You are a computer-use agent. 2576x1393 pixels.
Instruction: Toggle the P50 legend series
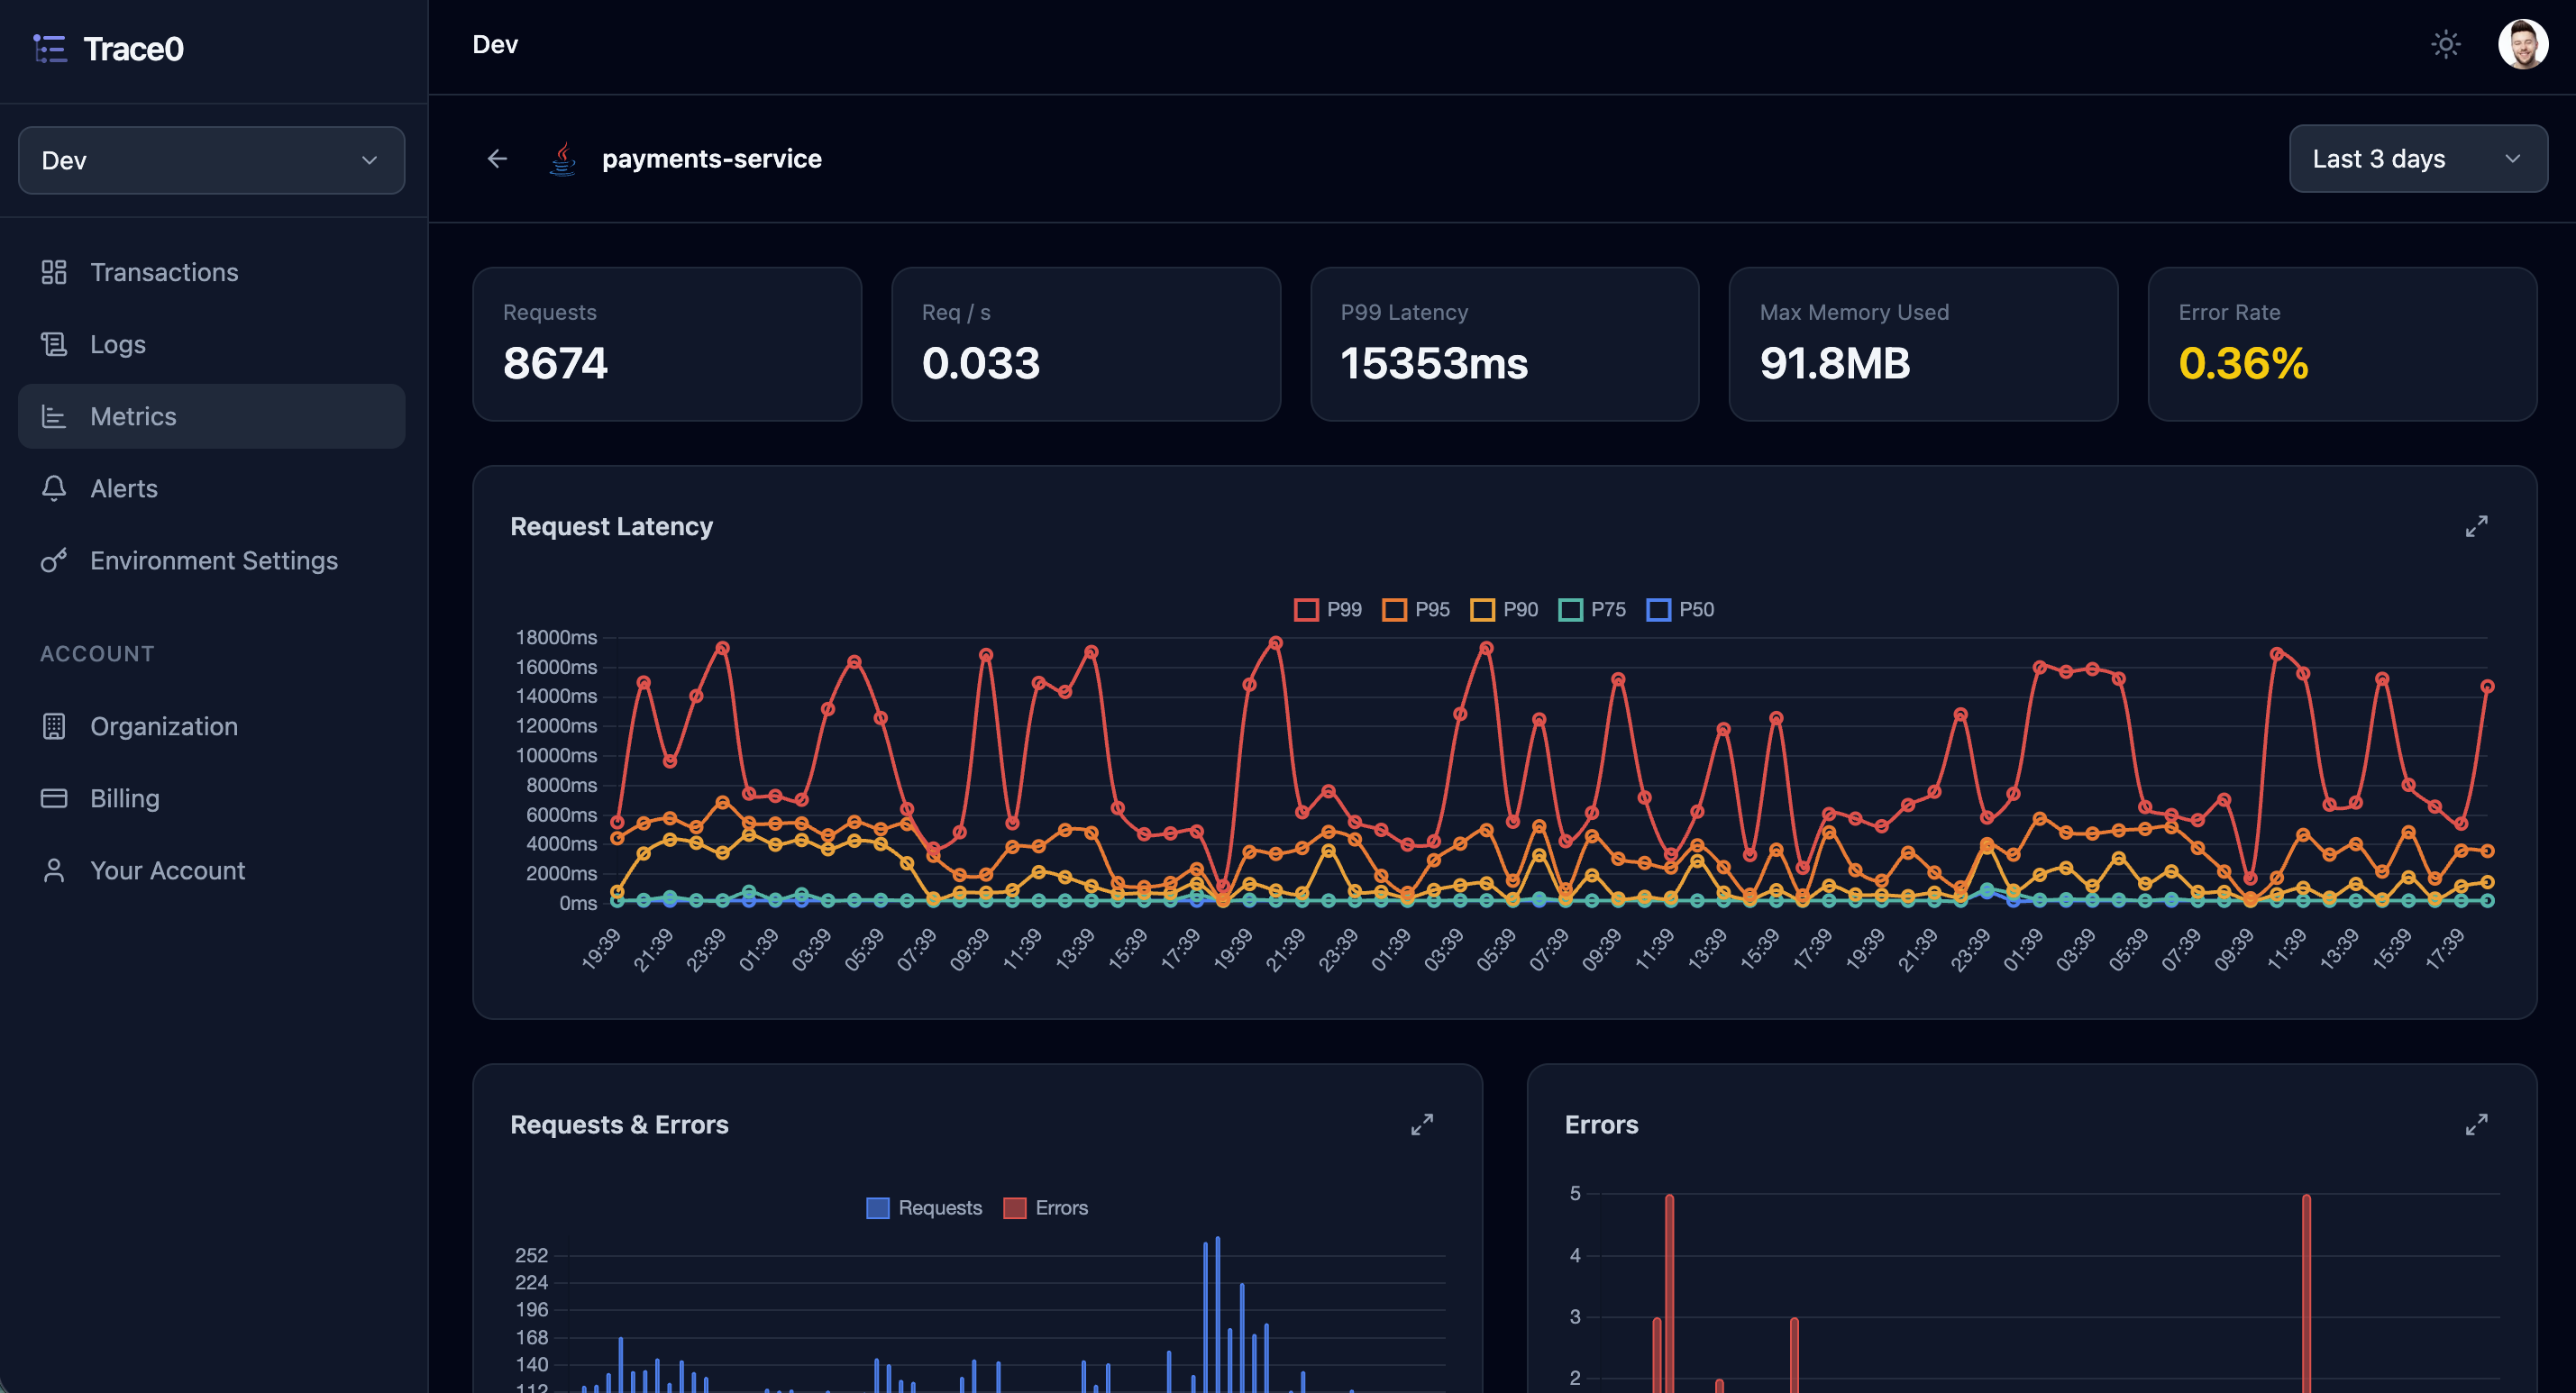(1680, 609)
